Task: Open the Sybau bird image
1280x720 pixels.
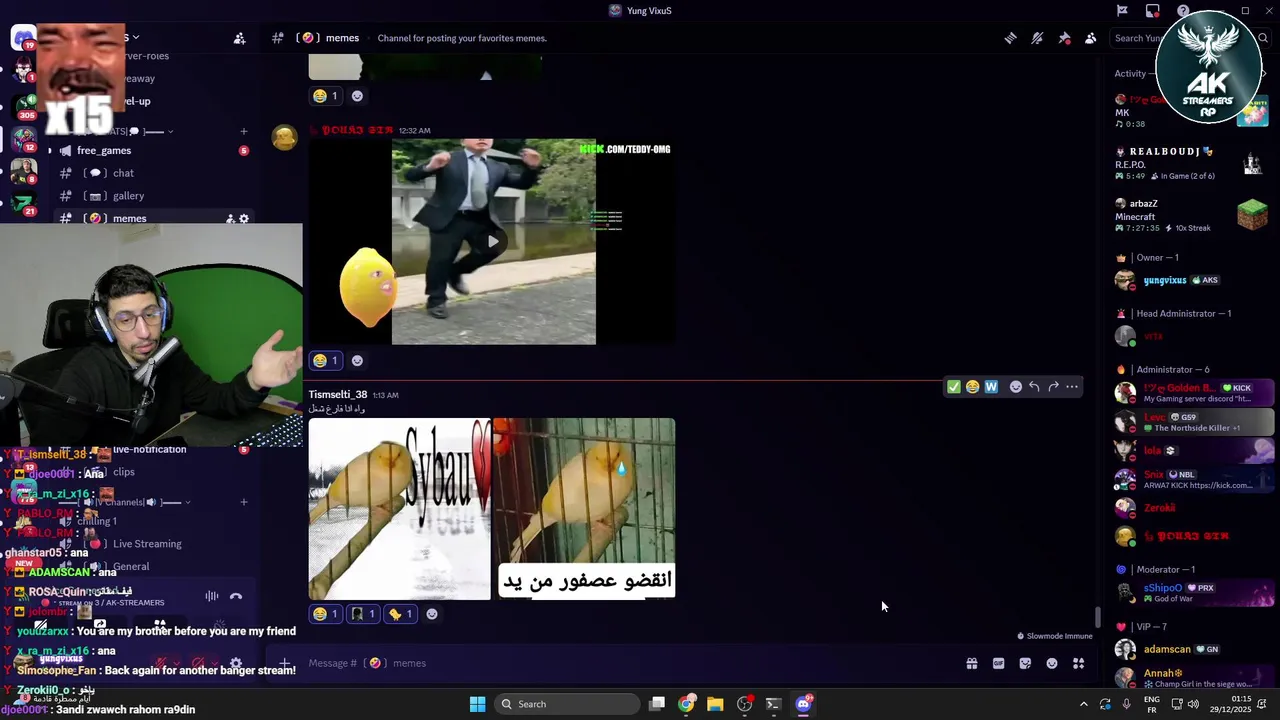Action: (399, 509)
